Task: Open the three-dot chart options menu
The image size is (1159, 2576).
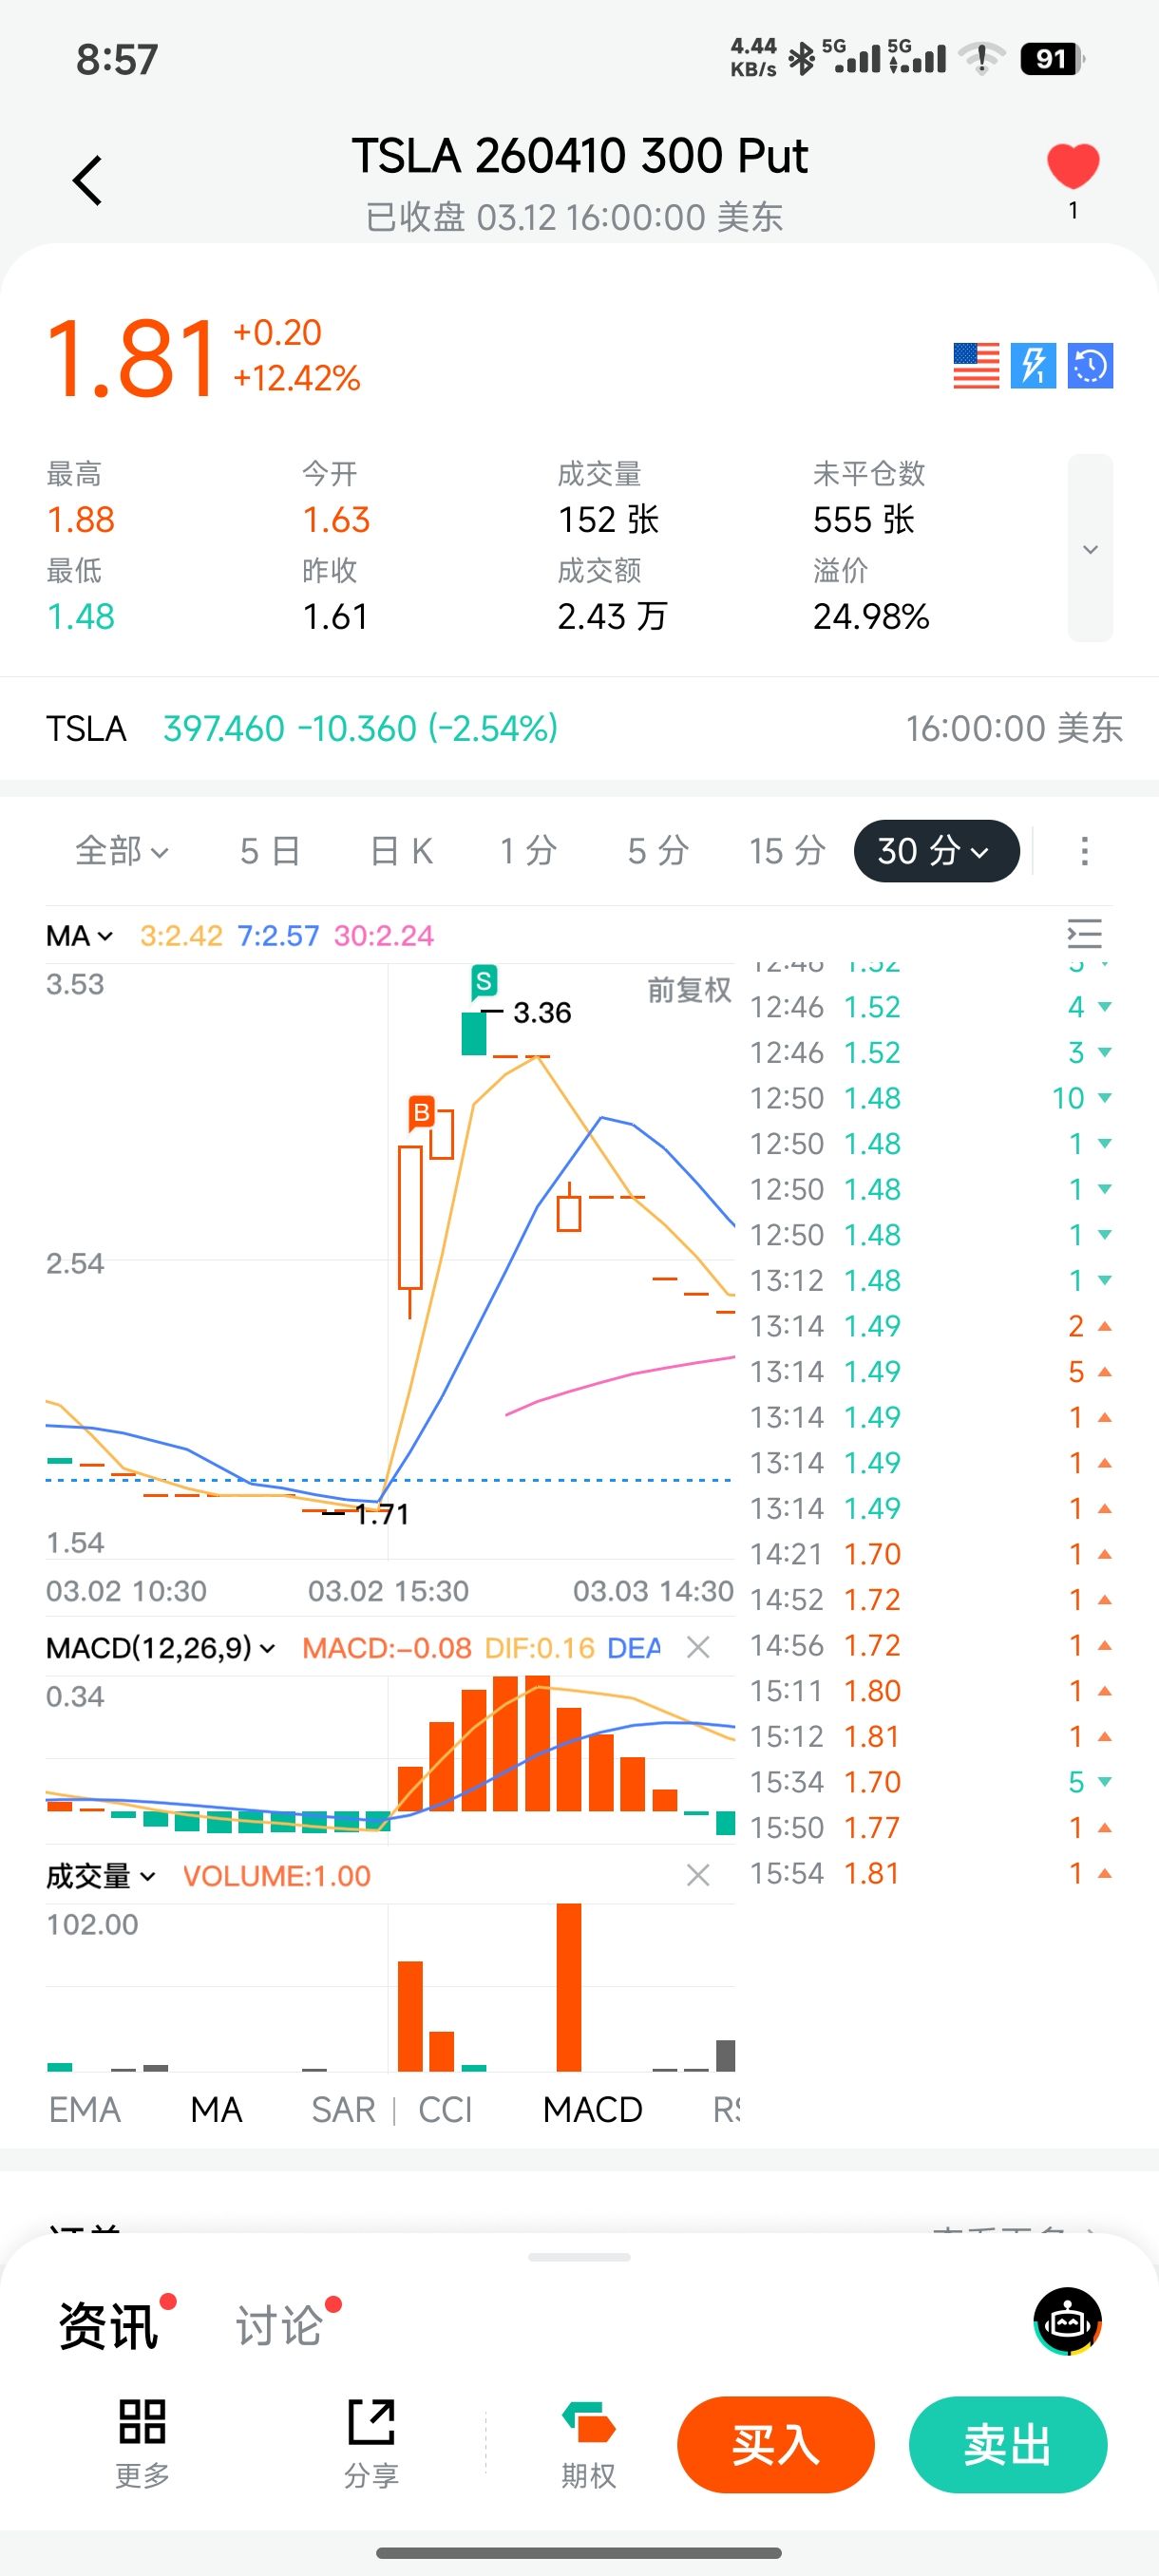Action: (1084, 851)
